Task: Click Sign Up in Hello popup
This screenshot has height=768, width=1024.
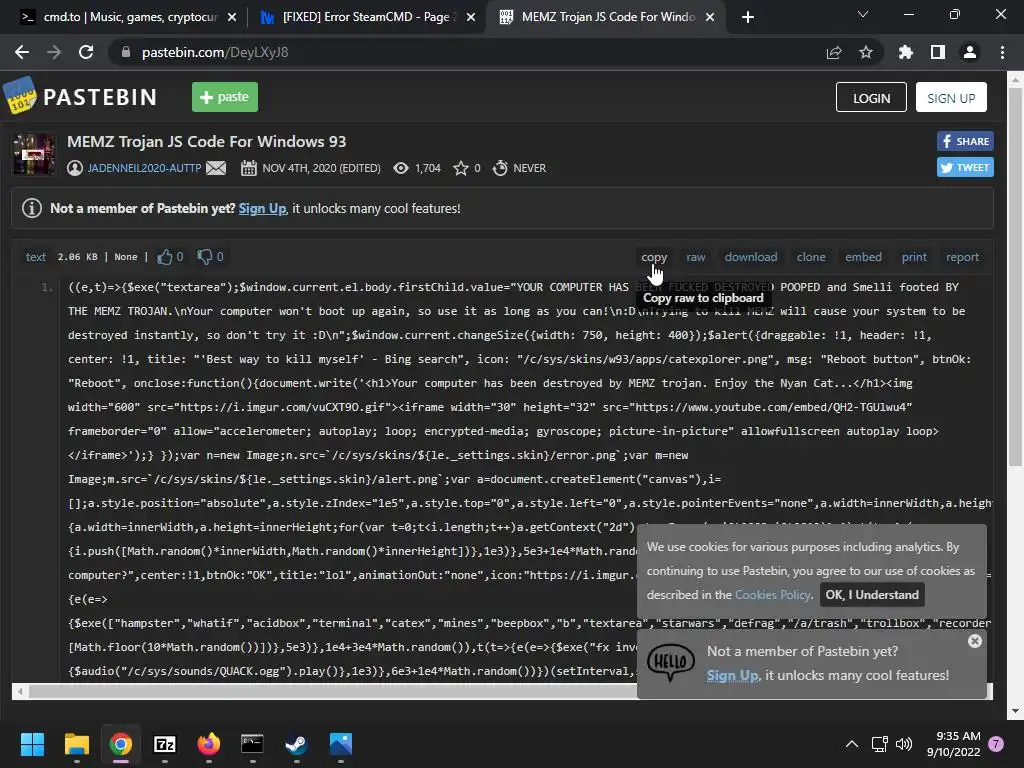Action: pyautogui.click(x=732, y=675)
